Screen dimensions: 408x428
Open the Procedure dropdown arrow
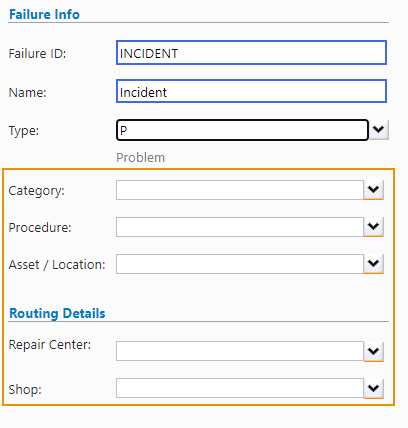(x=374, y=227)
